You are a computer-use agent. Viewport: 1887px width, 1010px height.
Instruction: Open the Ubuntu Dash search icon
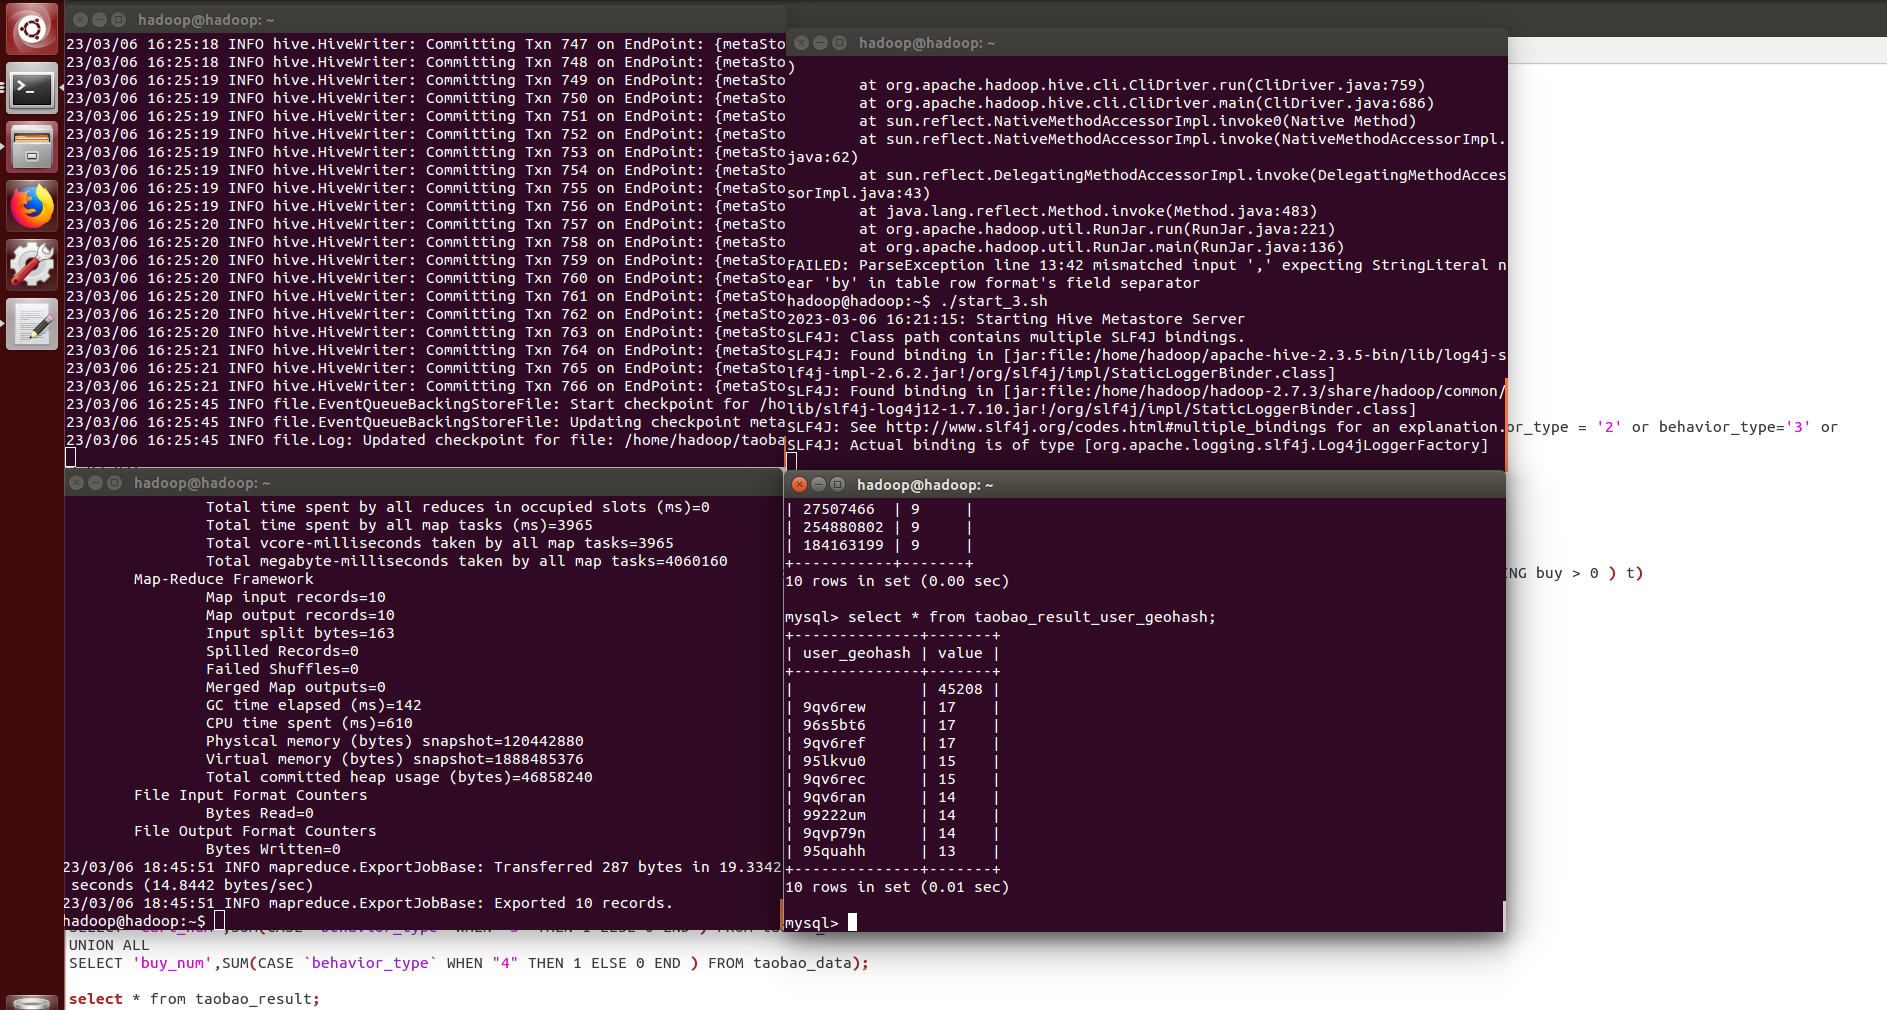pyautogui.click(x=32, y=29)
